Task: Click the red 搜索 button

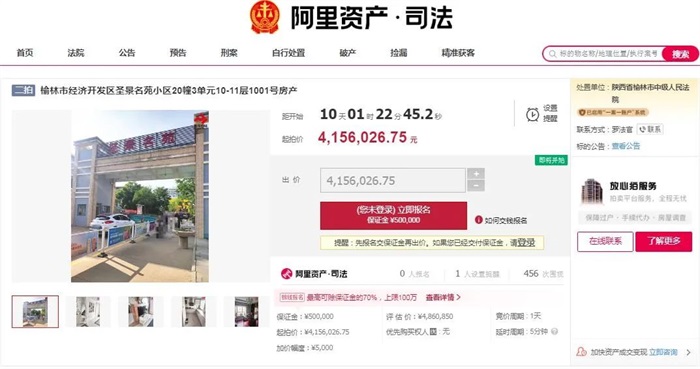Action: pyautogui.click(x=680, y=54)
